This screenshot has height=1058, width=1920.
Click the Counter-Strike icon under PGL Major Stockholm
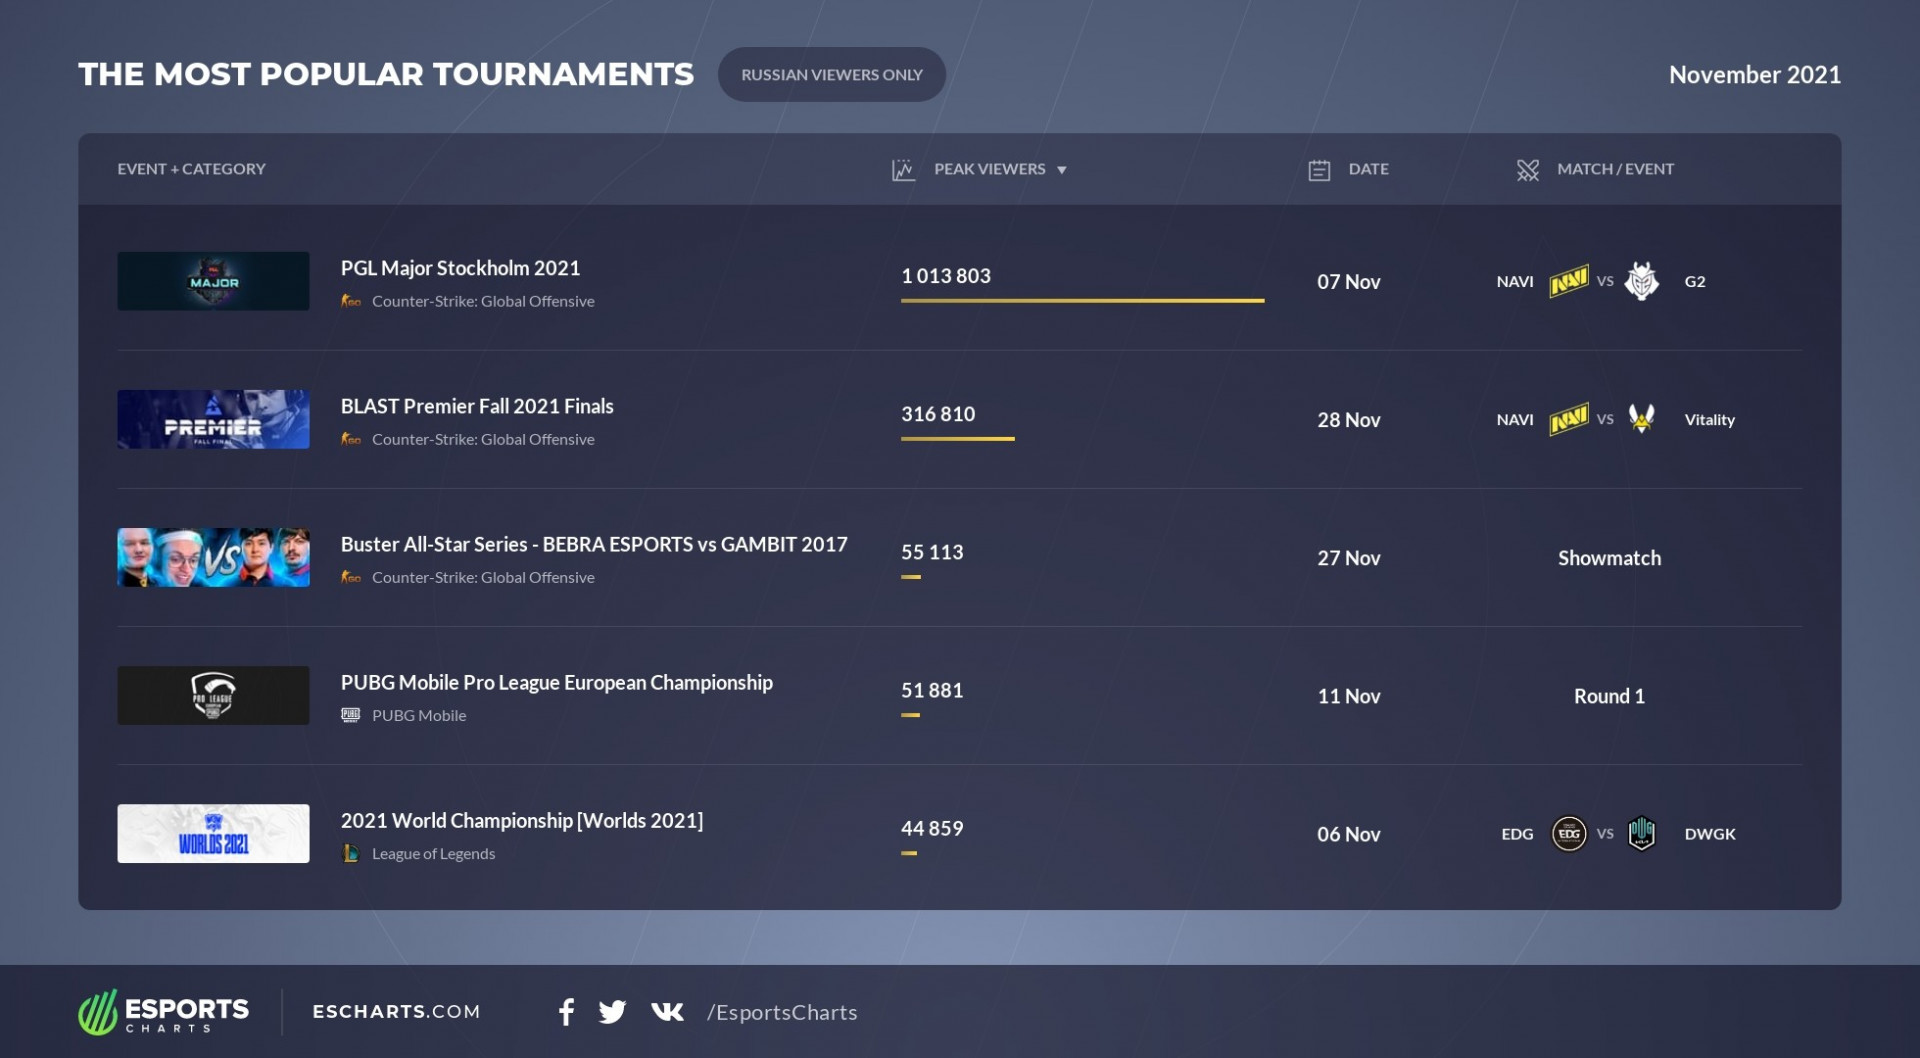(x=352, y=301)
